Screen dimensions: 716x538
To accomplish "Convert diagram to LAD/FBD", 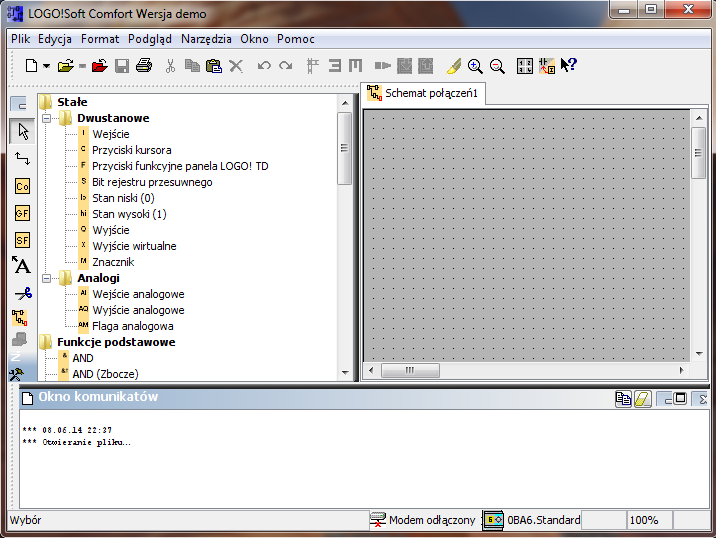I will pyautogui.click(x=547, y=66).
